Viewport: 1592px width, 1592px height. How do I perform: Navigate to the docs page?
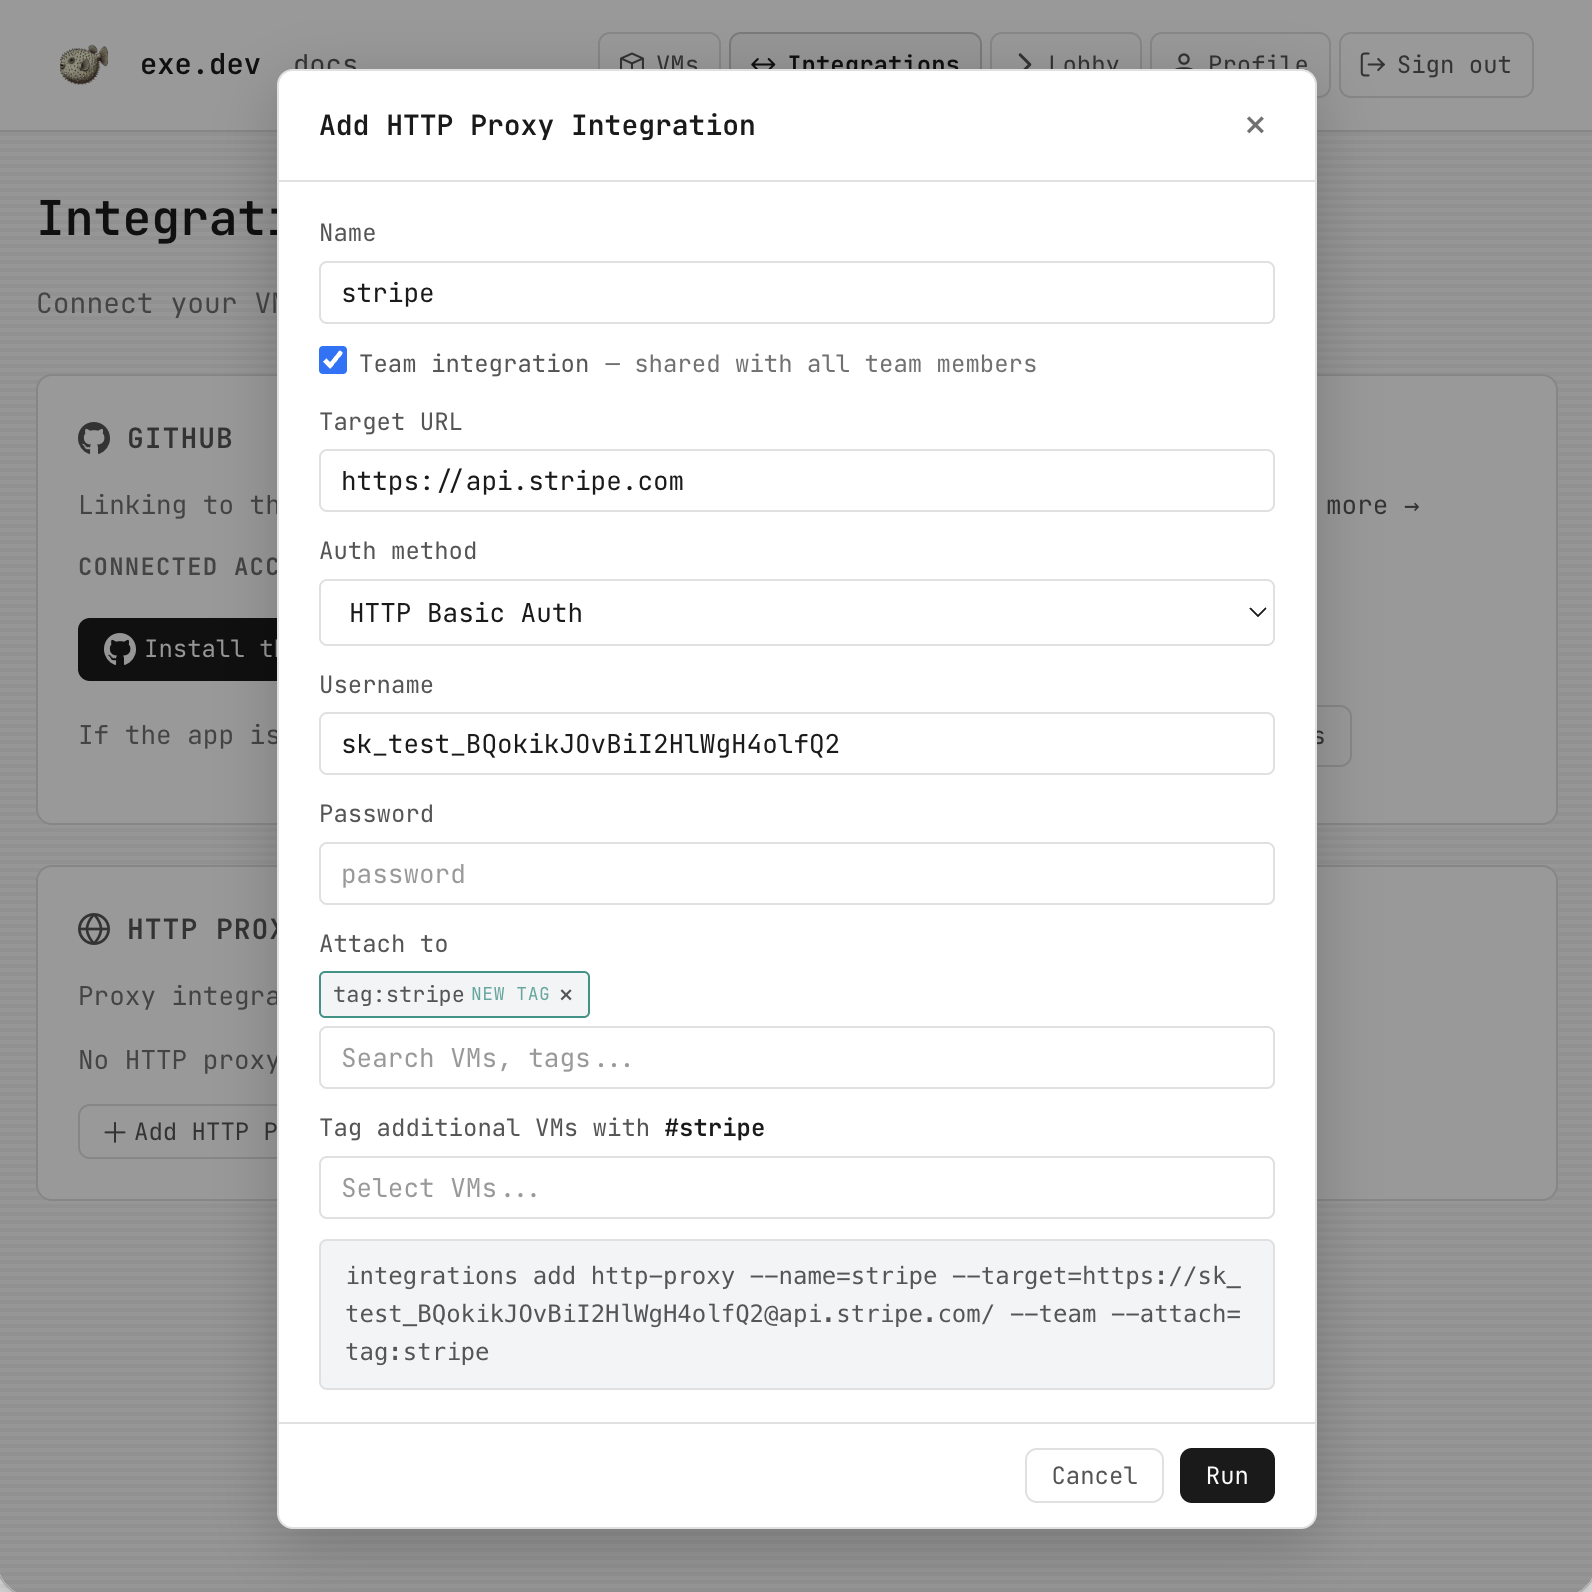[x=324, y=63]
